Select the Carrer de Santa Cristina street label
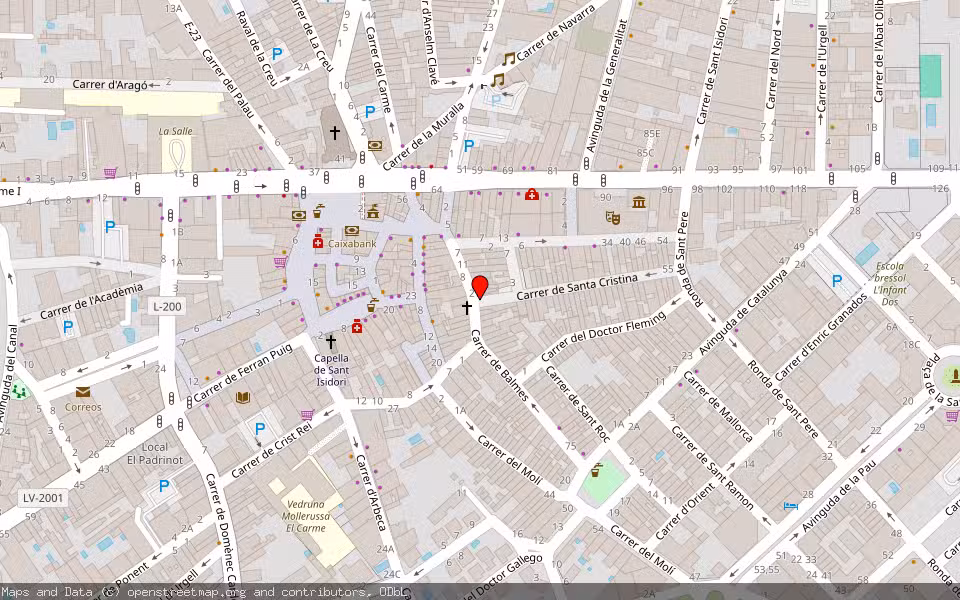 point(577,287)
